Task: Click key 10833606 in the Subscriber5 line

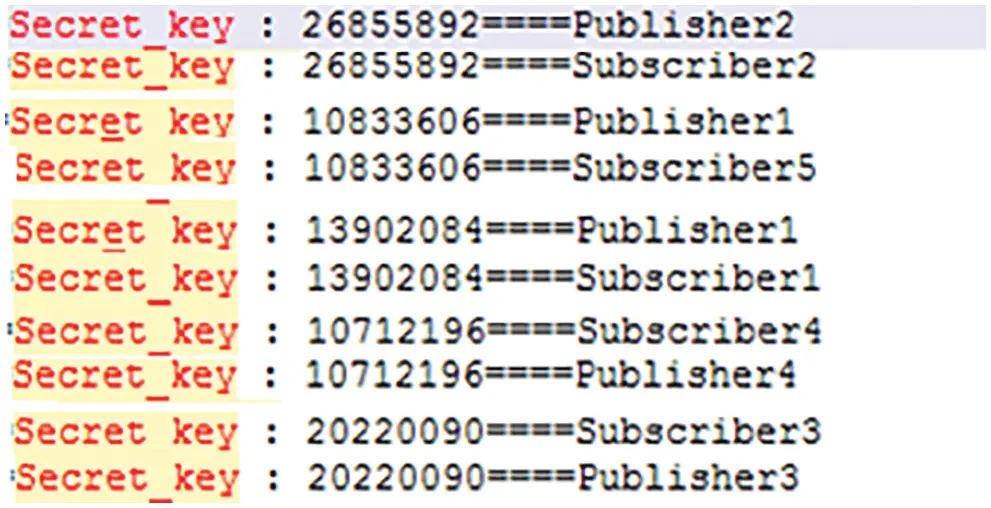Action: click(392, 169)
